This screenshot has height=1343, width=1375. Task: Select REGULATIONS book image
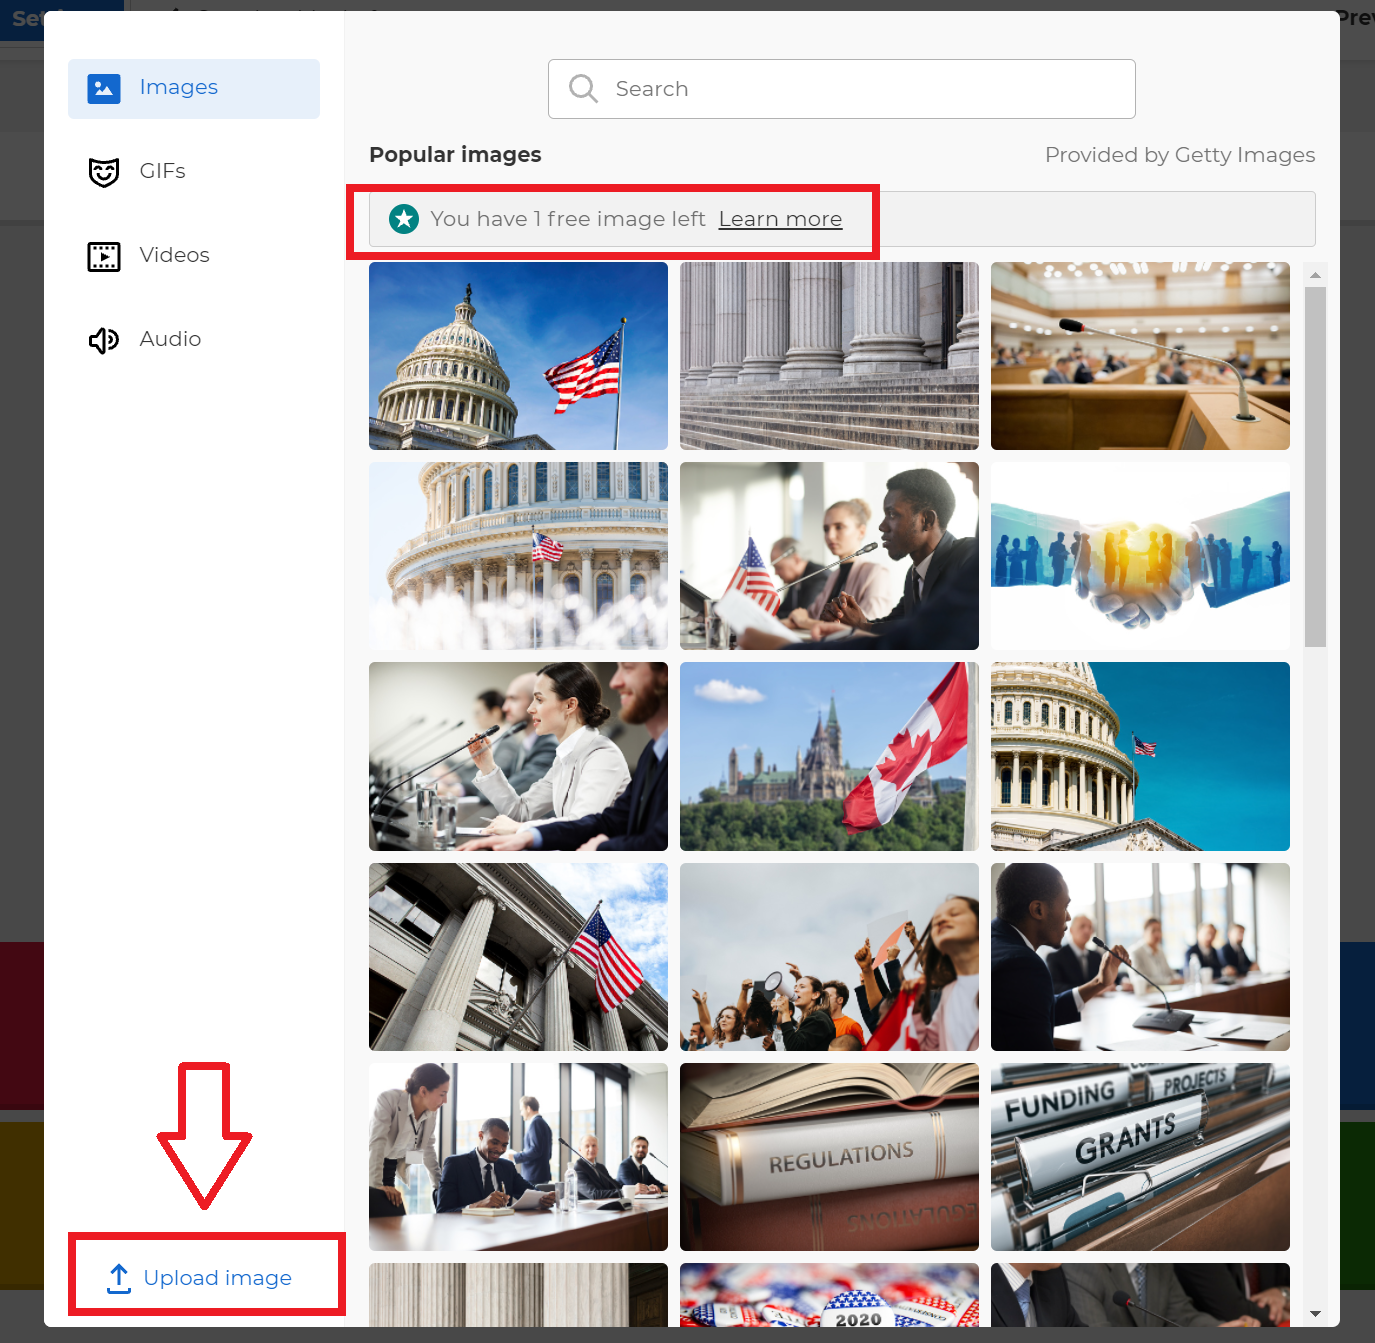point(829,1157)
